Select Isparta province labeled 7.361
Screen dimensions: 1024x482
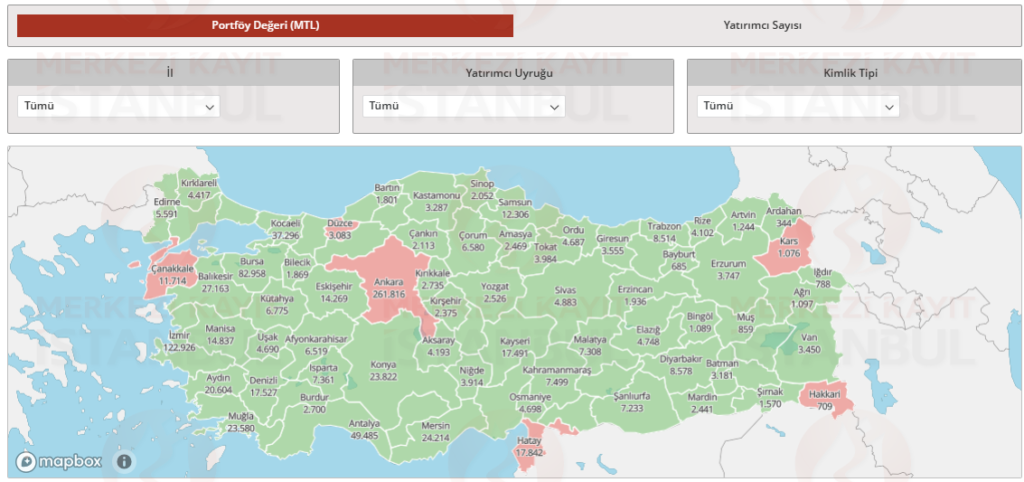(323, 373)
